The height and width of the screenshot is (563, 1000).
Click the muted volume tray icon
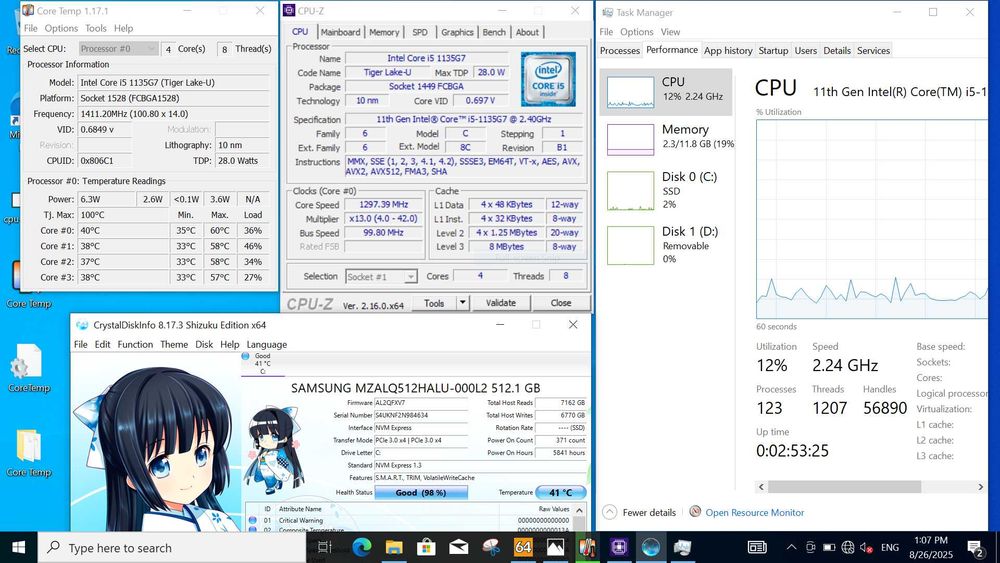point(866,547)
